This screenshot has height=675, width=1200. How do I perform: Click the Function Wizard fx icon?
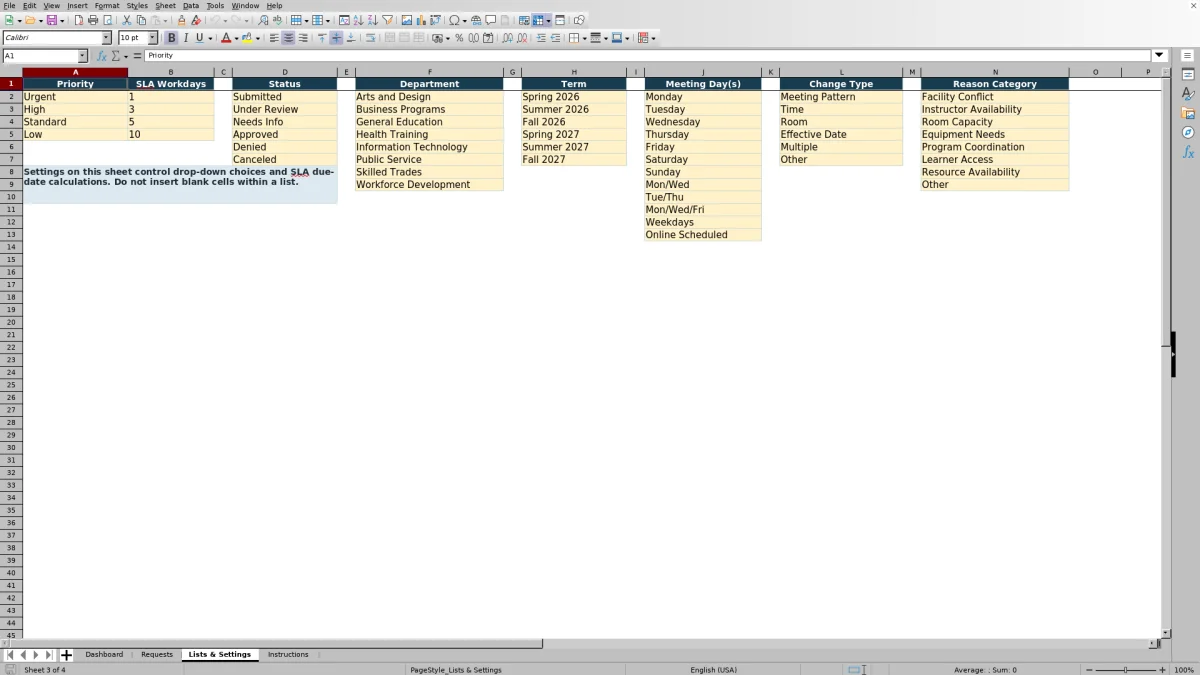(x=102, y=56)
